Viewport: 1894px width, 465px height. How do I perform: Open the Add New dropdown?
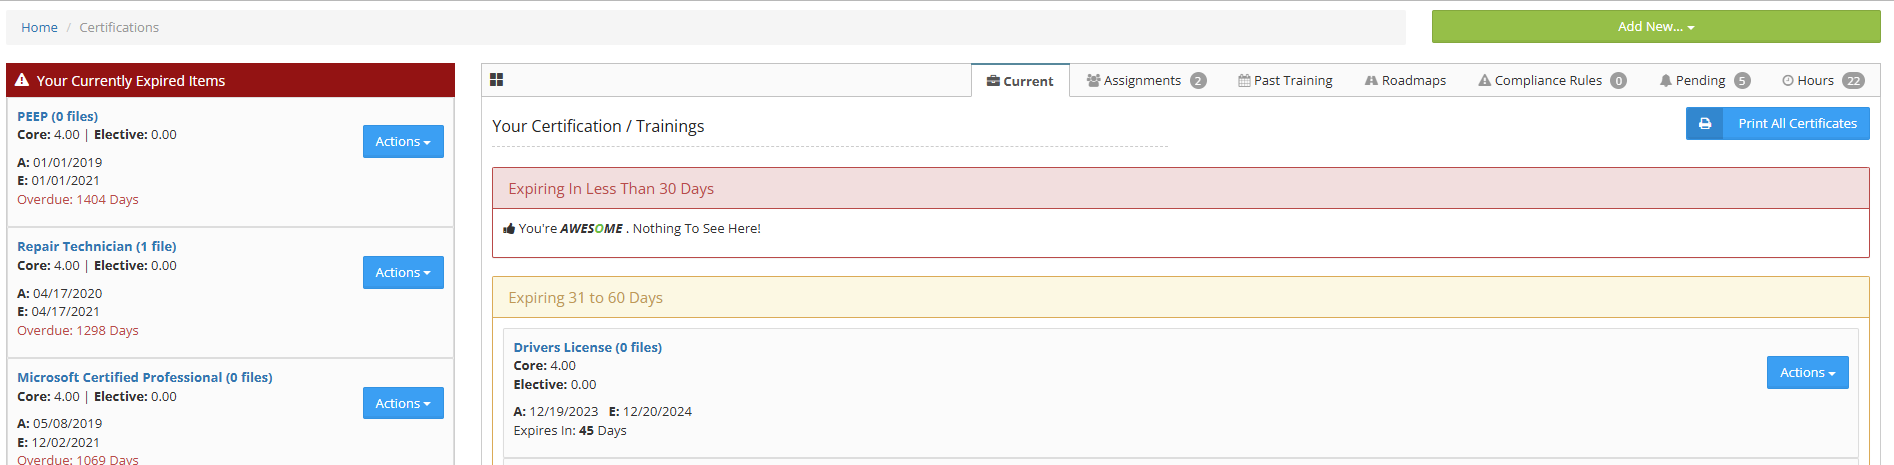(x=1655, y=27)
